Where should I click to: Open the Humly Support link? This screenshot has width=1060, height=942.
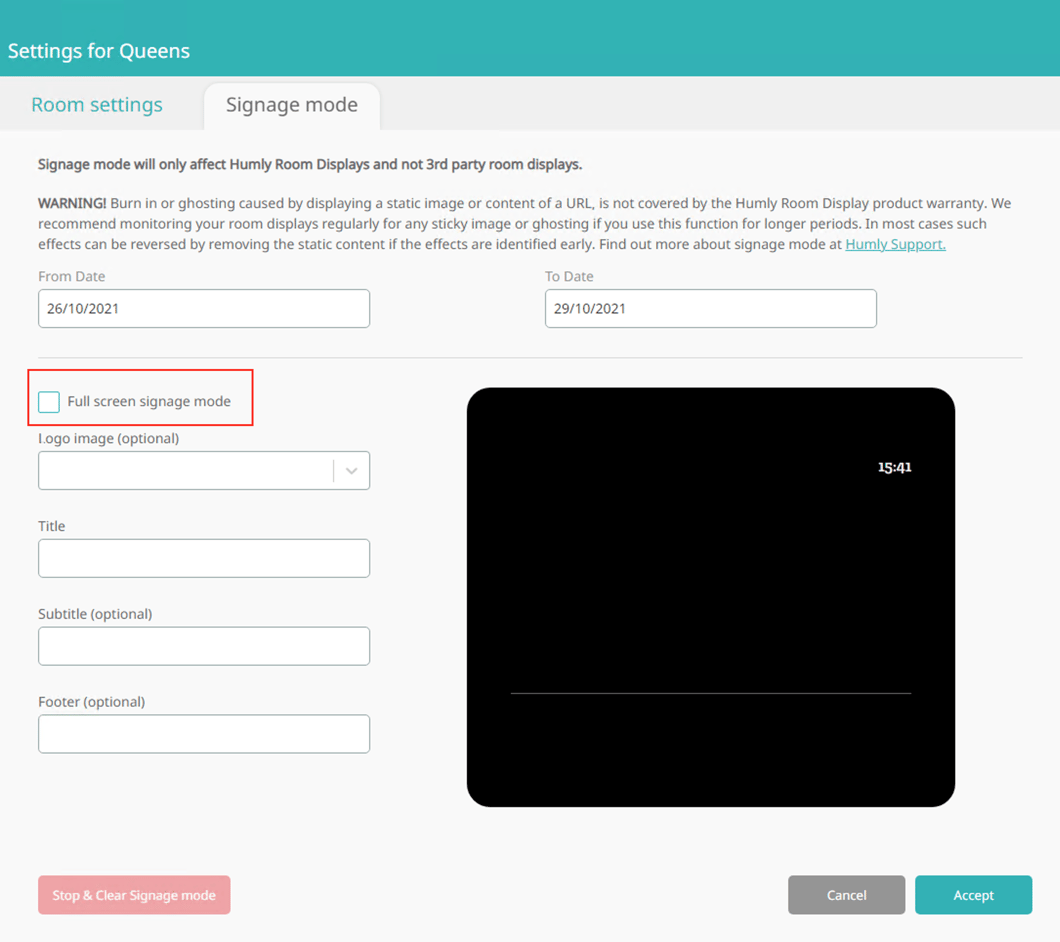tap(895, 244)
